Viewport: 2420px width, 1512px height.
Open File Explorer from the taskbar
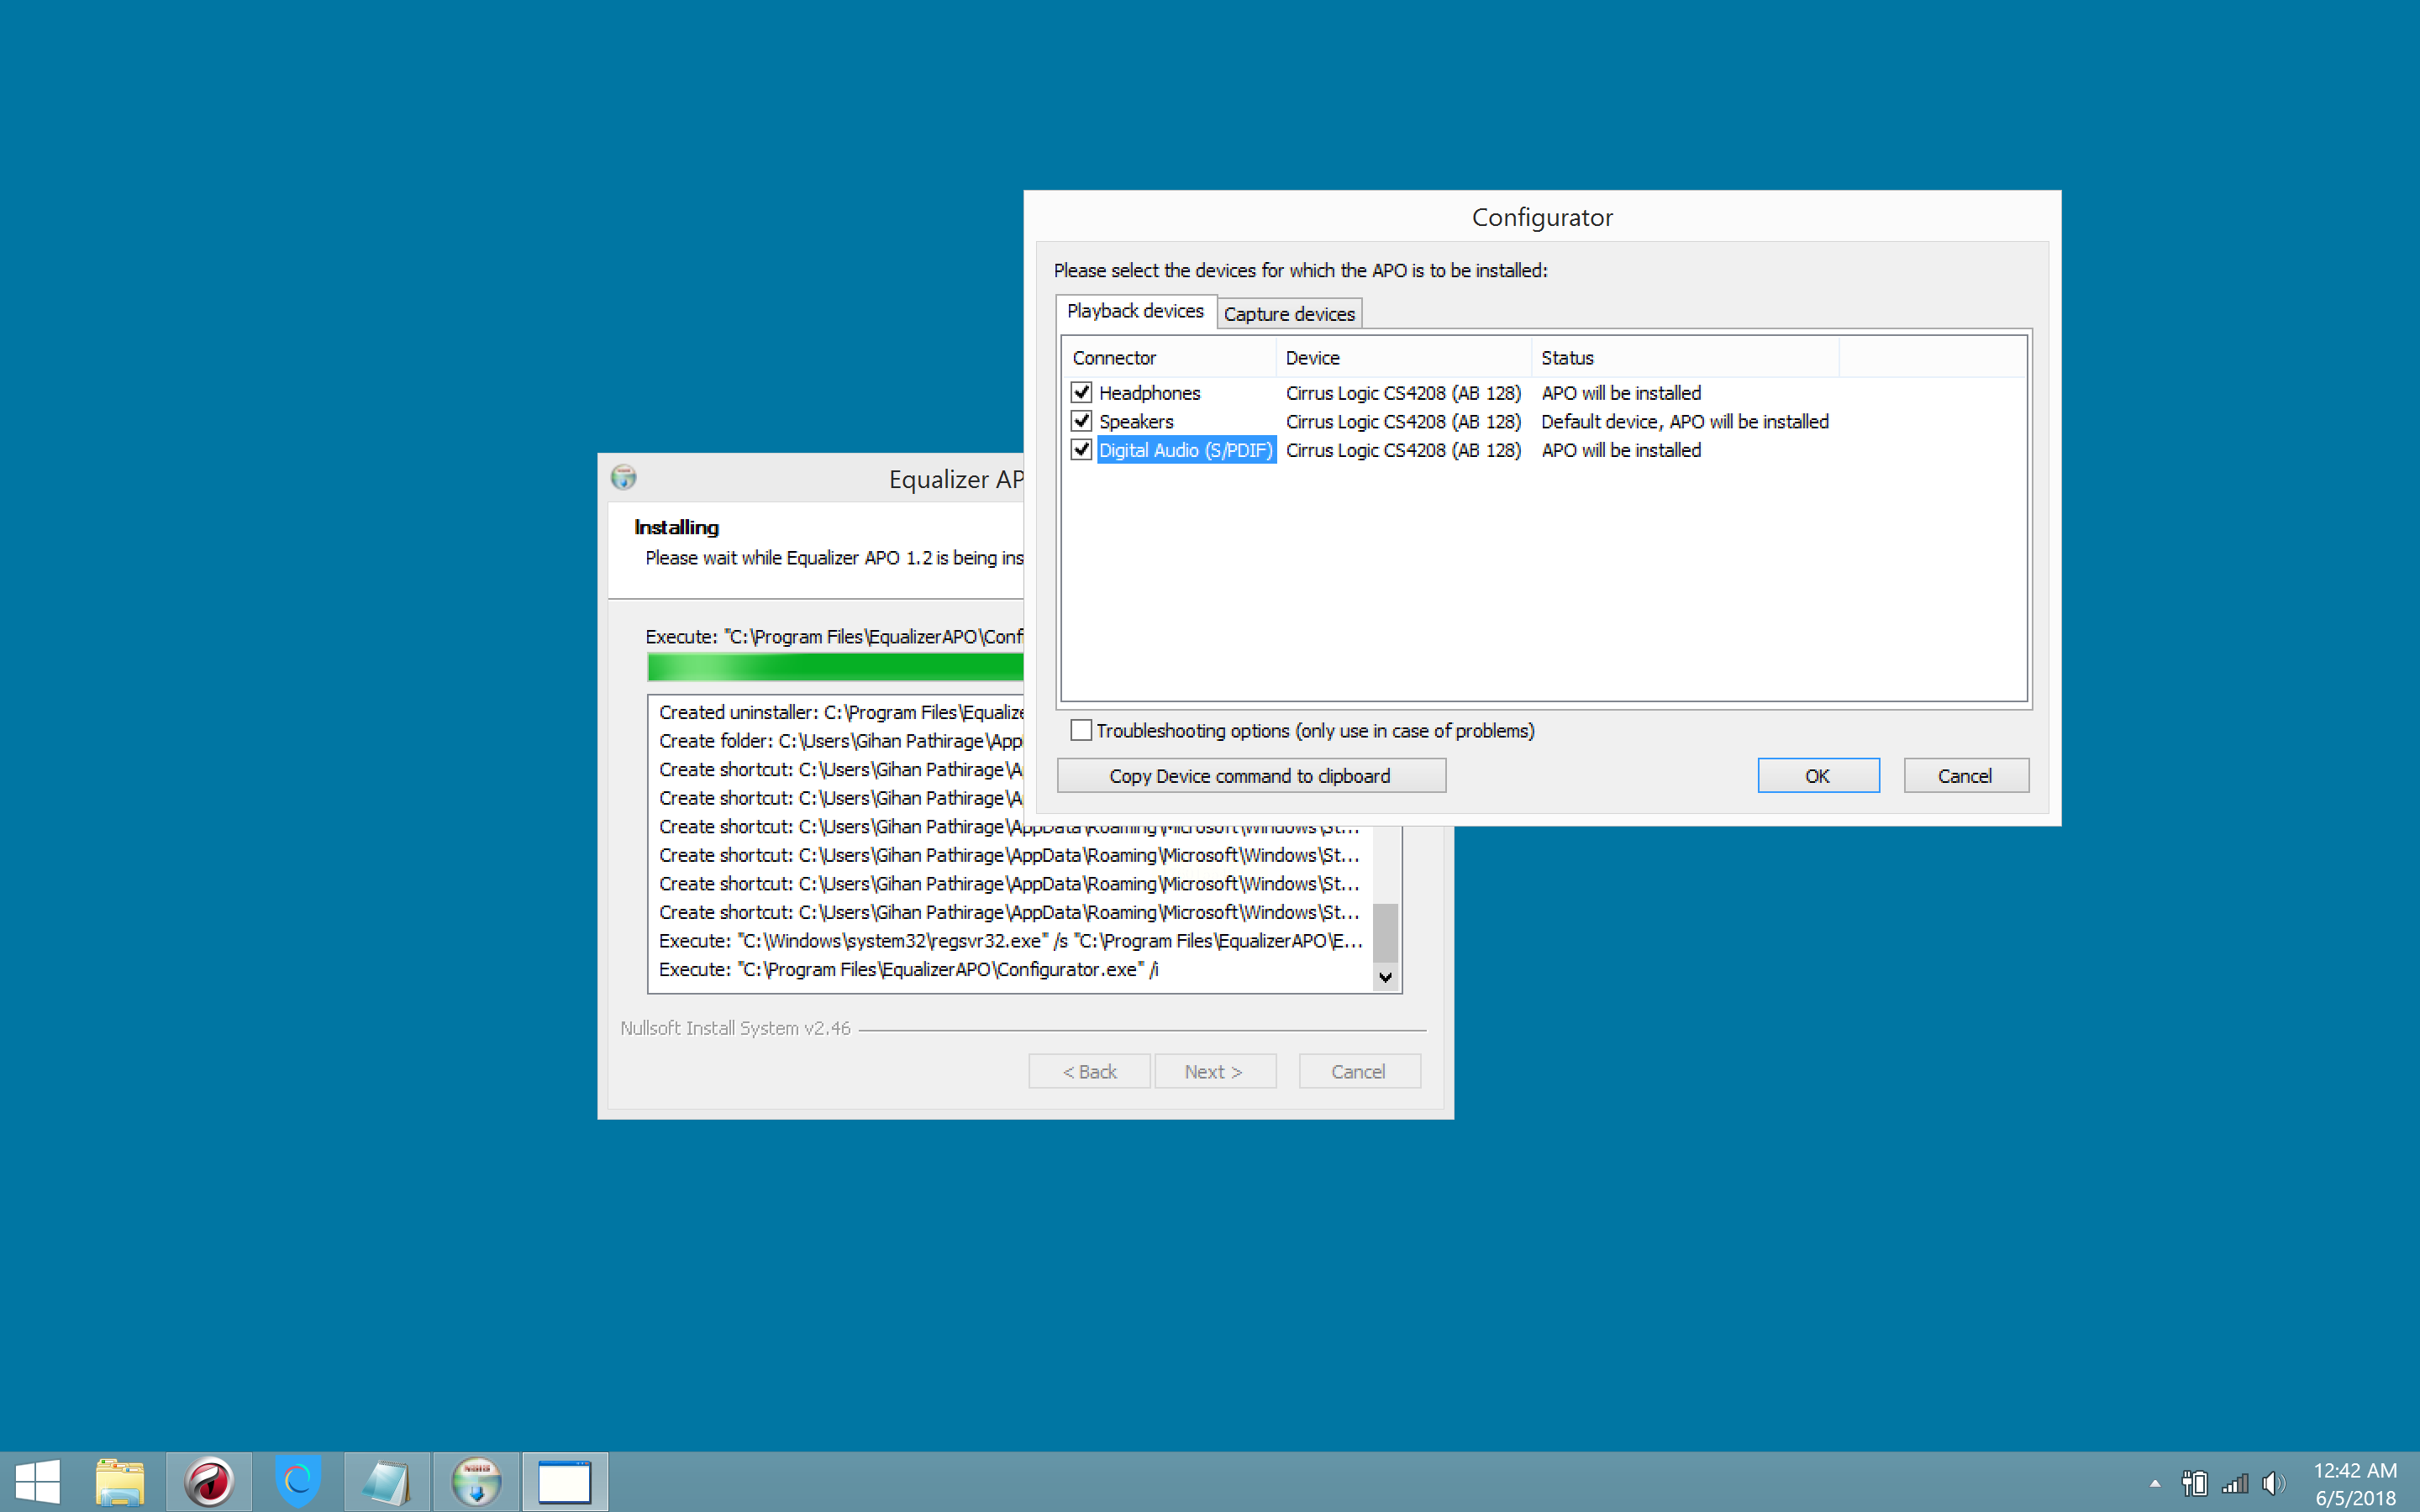120,1481
